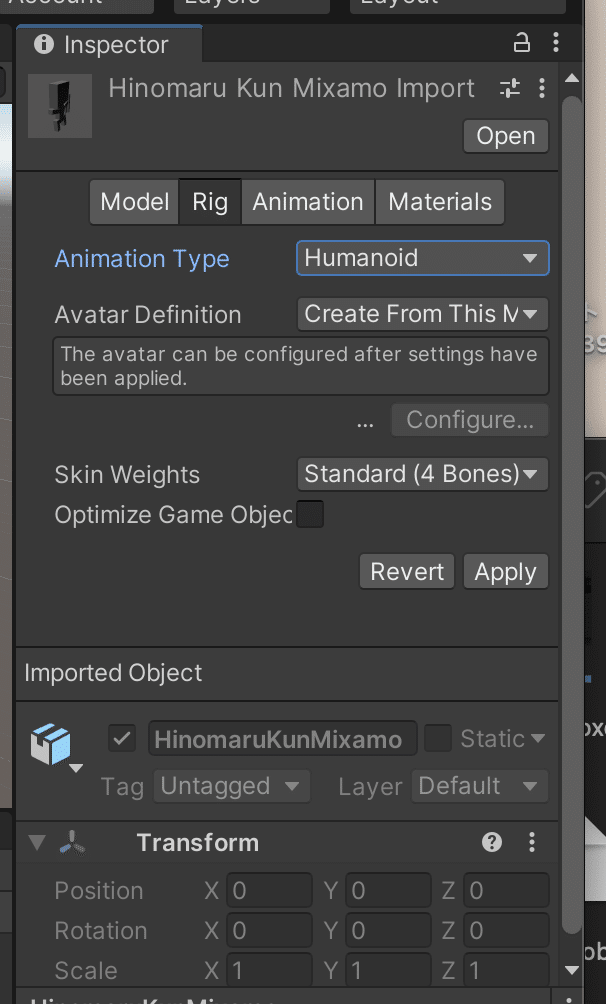Toggle HinomaruKunMixamo active checkbox
Viewport: 606px width, 1004px height.
click(x=122, y=738)
